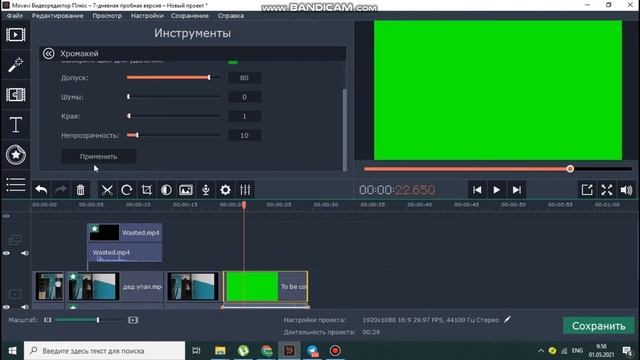Screen dimensions: 640x360
Task: Mute the overlay track audio
Action: (24, 253)
